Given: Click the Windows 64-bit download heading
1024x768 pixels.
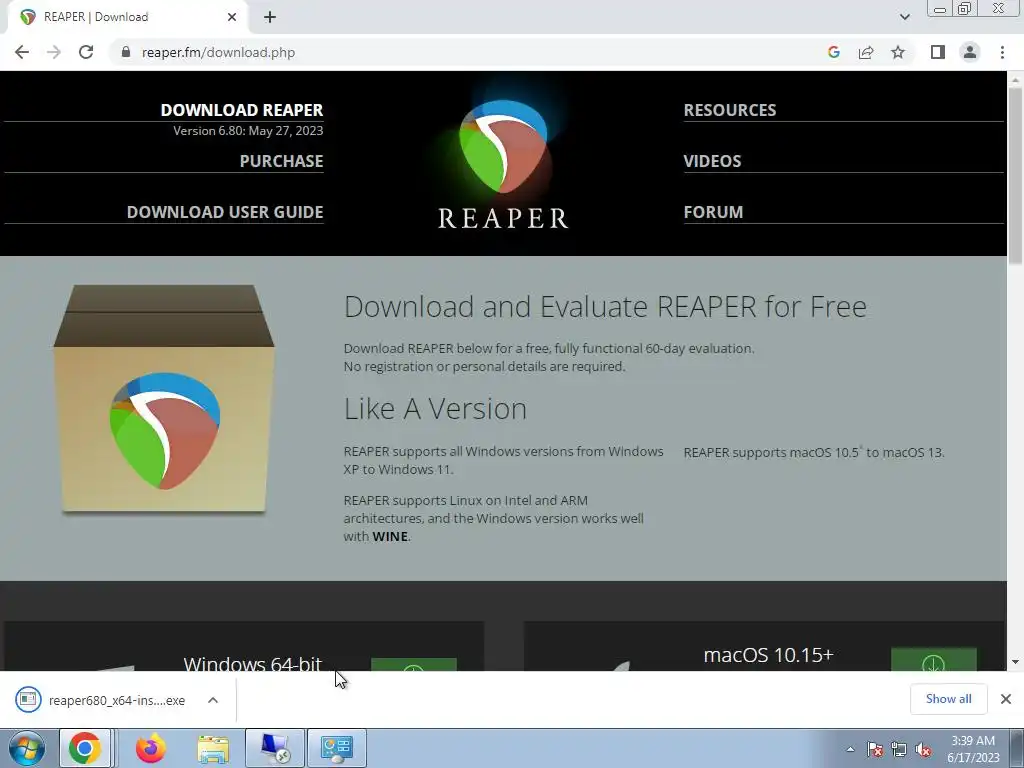Looking at the screenshot, I should pos(252,663).
